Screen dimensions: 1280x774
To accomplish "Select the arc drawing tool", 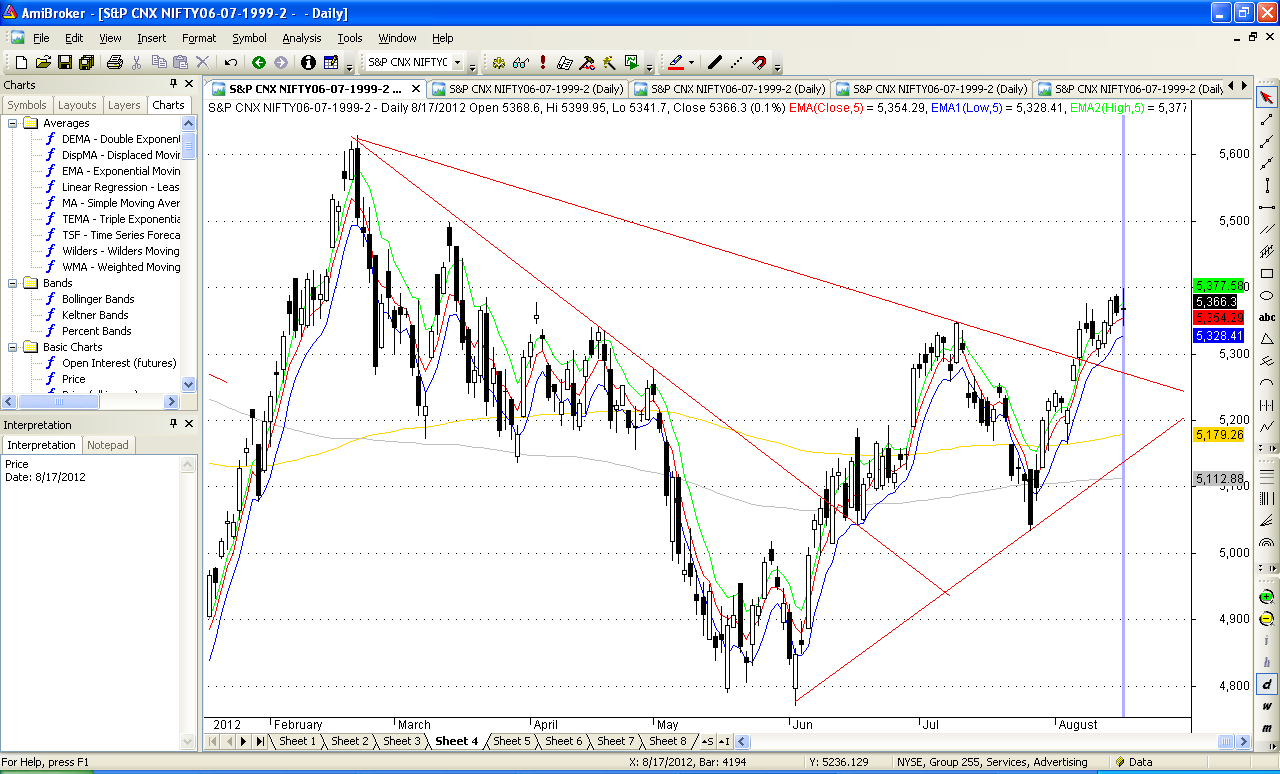I will 1267,383.
